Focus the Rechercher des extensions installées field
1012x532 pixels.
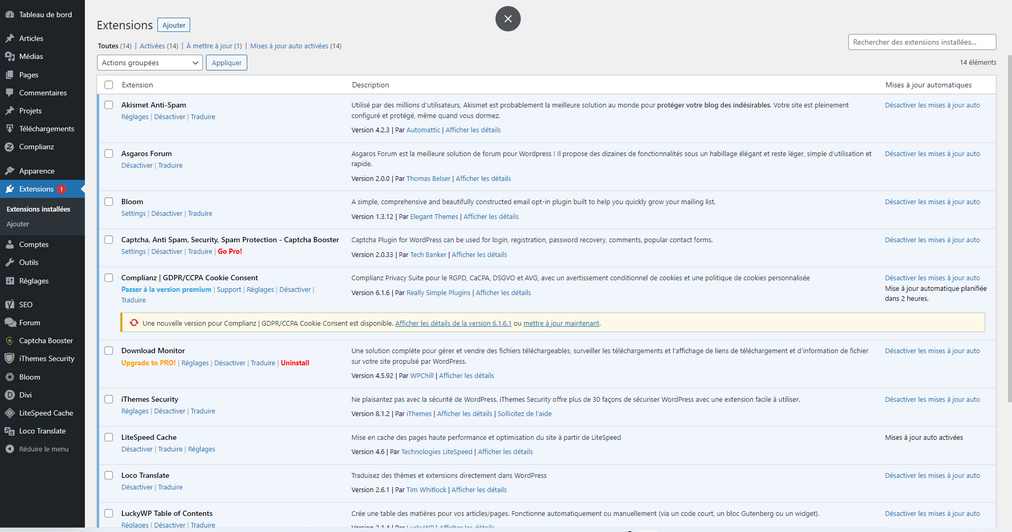point(922,42)
